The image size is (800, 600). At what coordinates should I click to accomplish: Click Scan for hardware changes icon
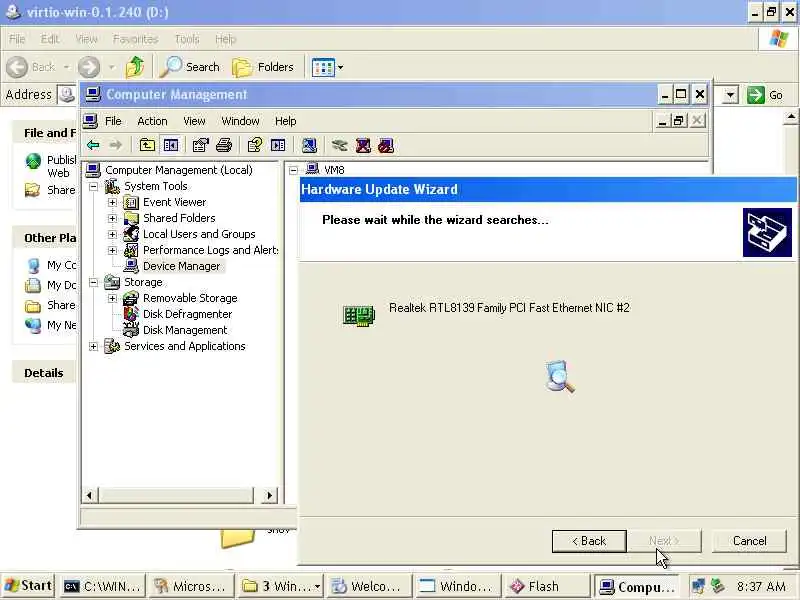[x=309, y=145]
